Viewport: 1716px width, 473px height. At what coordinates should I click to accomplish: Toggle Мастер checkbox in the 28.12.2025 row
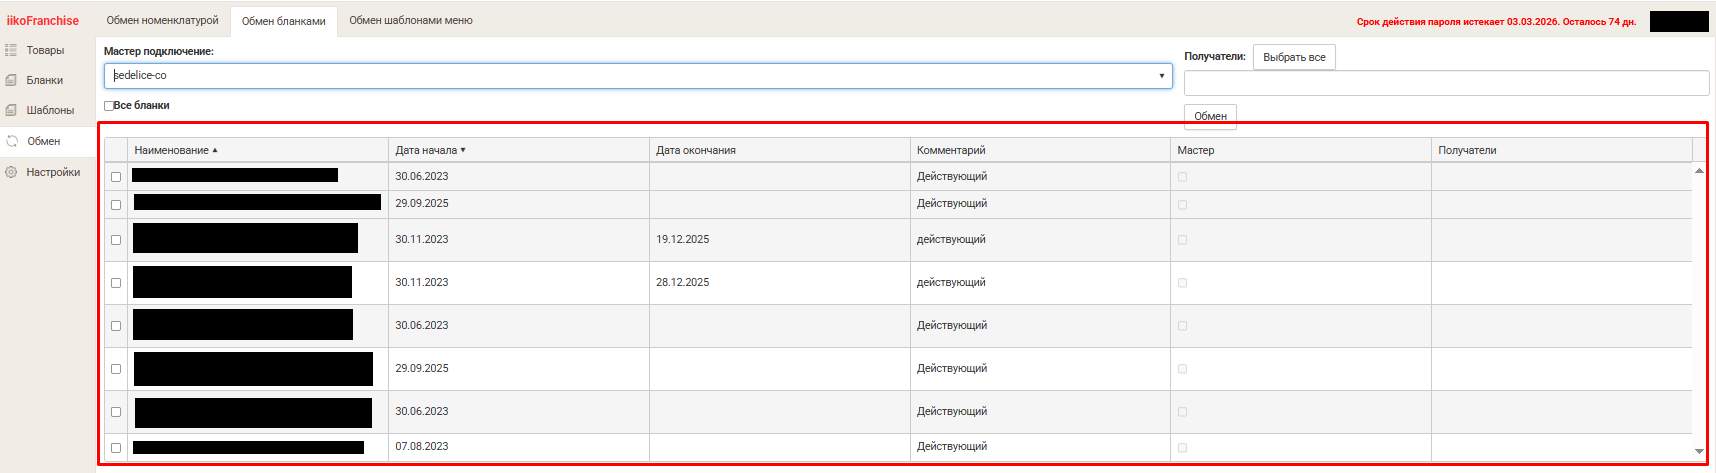[x=1182, y=283]
